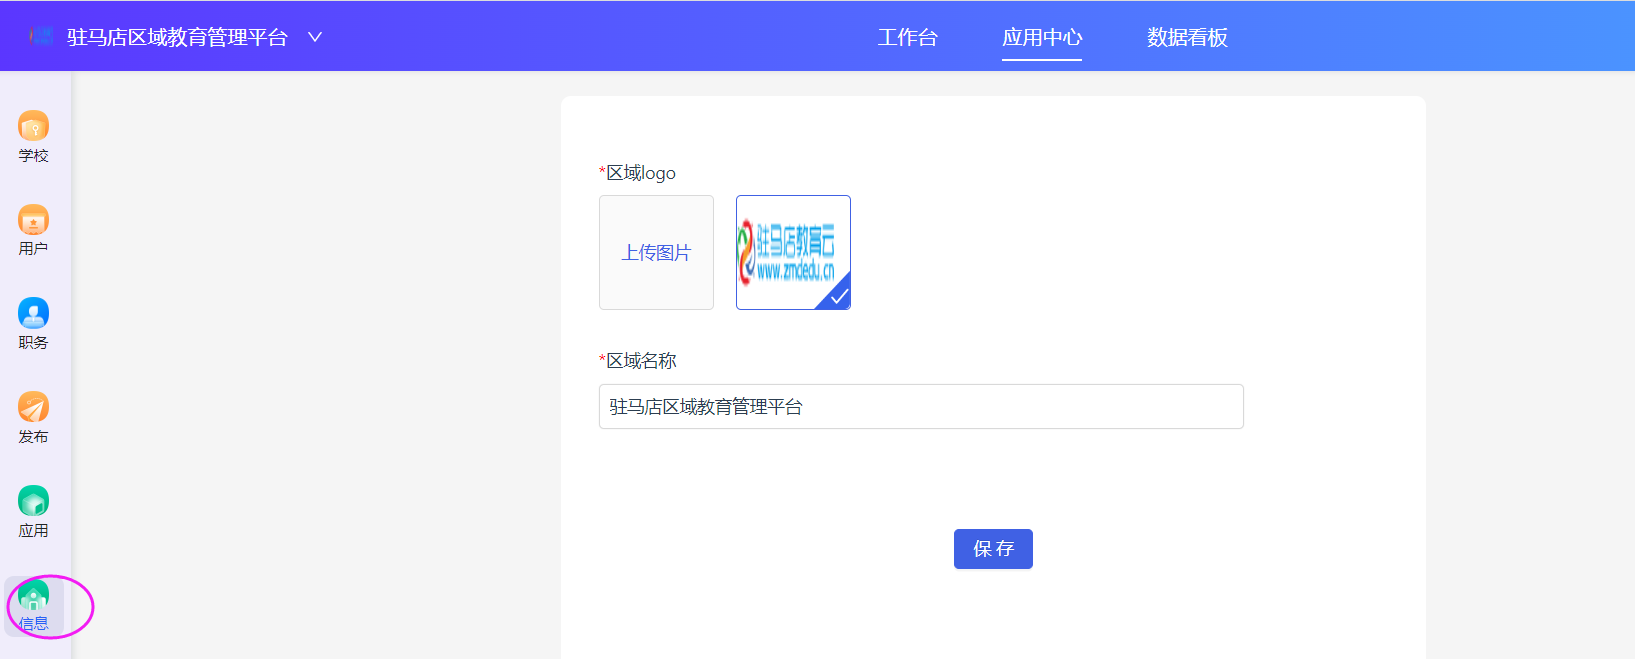1635x659 pixels.
Task: Switch to the 工作台 tab
Action: click(x=908, y=37)
